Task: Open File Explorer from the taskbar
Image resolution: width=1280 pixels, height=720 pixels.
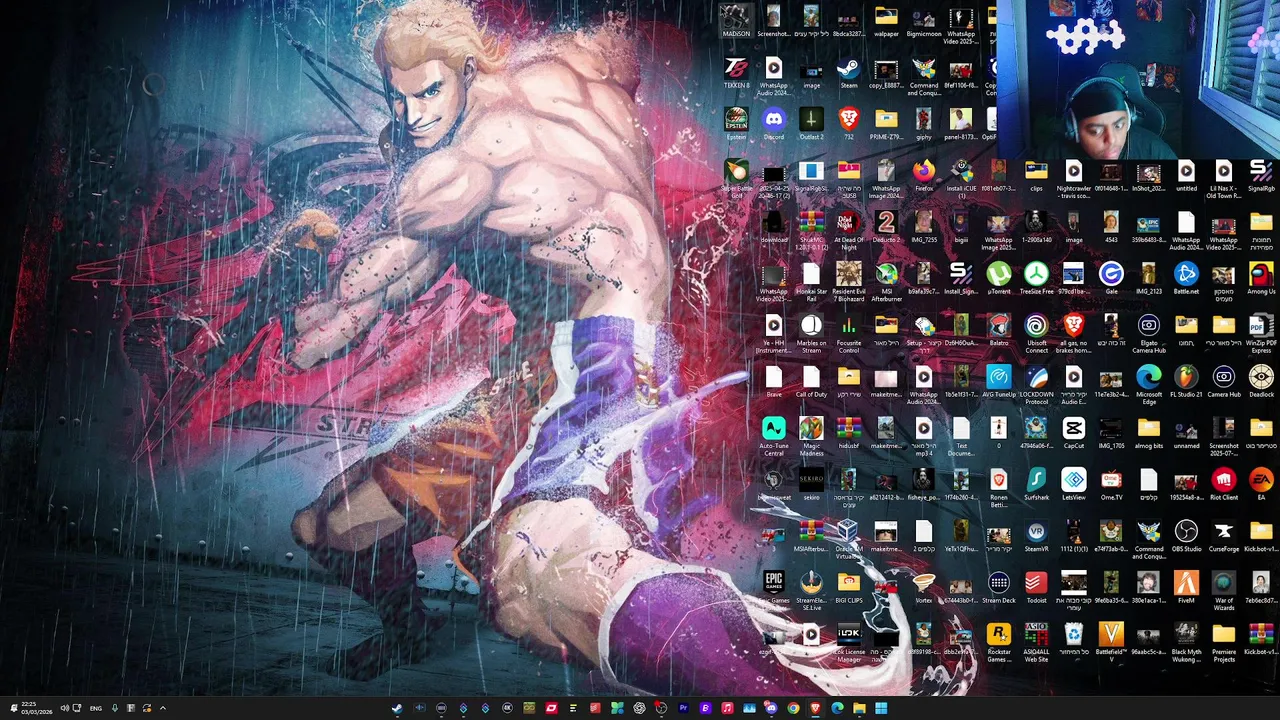Action: pos(859,708)
